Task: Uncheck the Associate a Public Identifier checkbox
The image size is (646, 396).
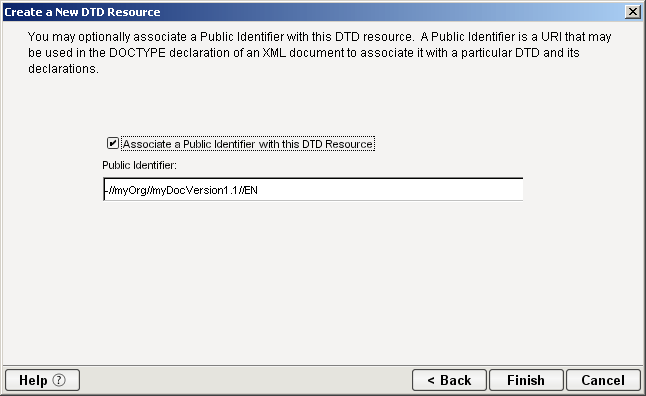Action: pyautogui.click(x=112, y=143)
